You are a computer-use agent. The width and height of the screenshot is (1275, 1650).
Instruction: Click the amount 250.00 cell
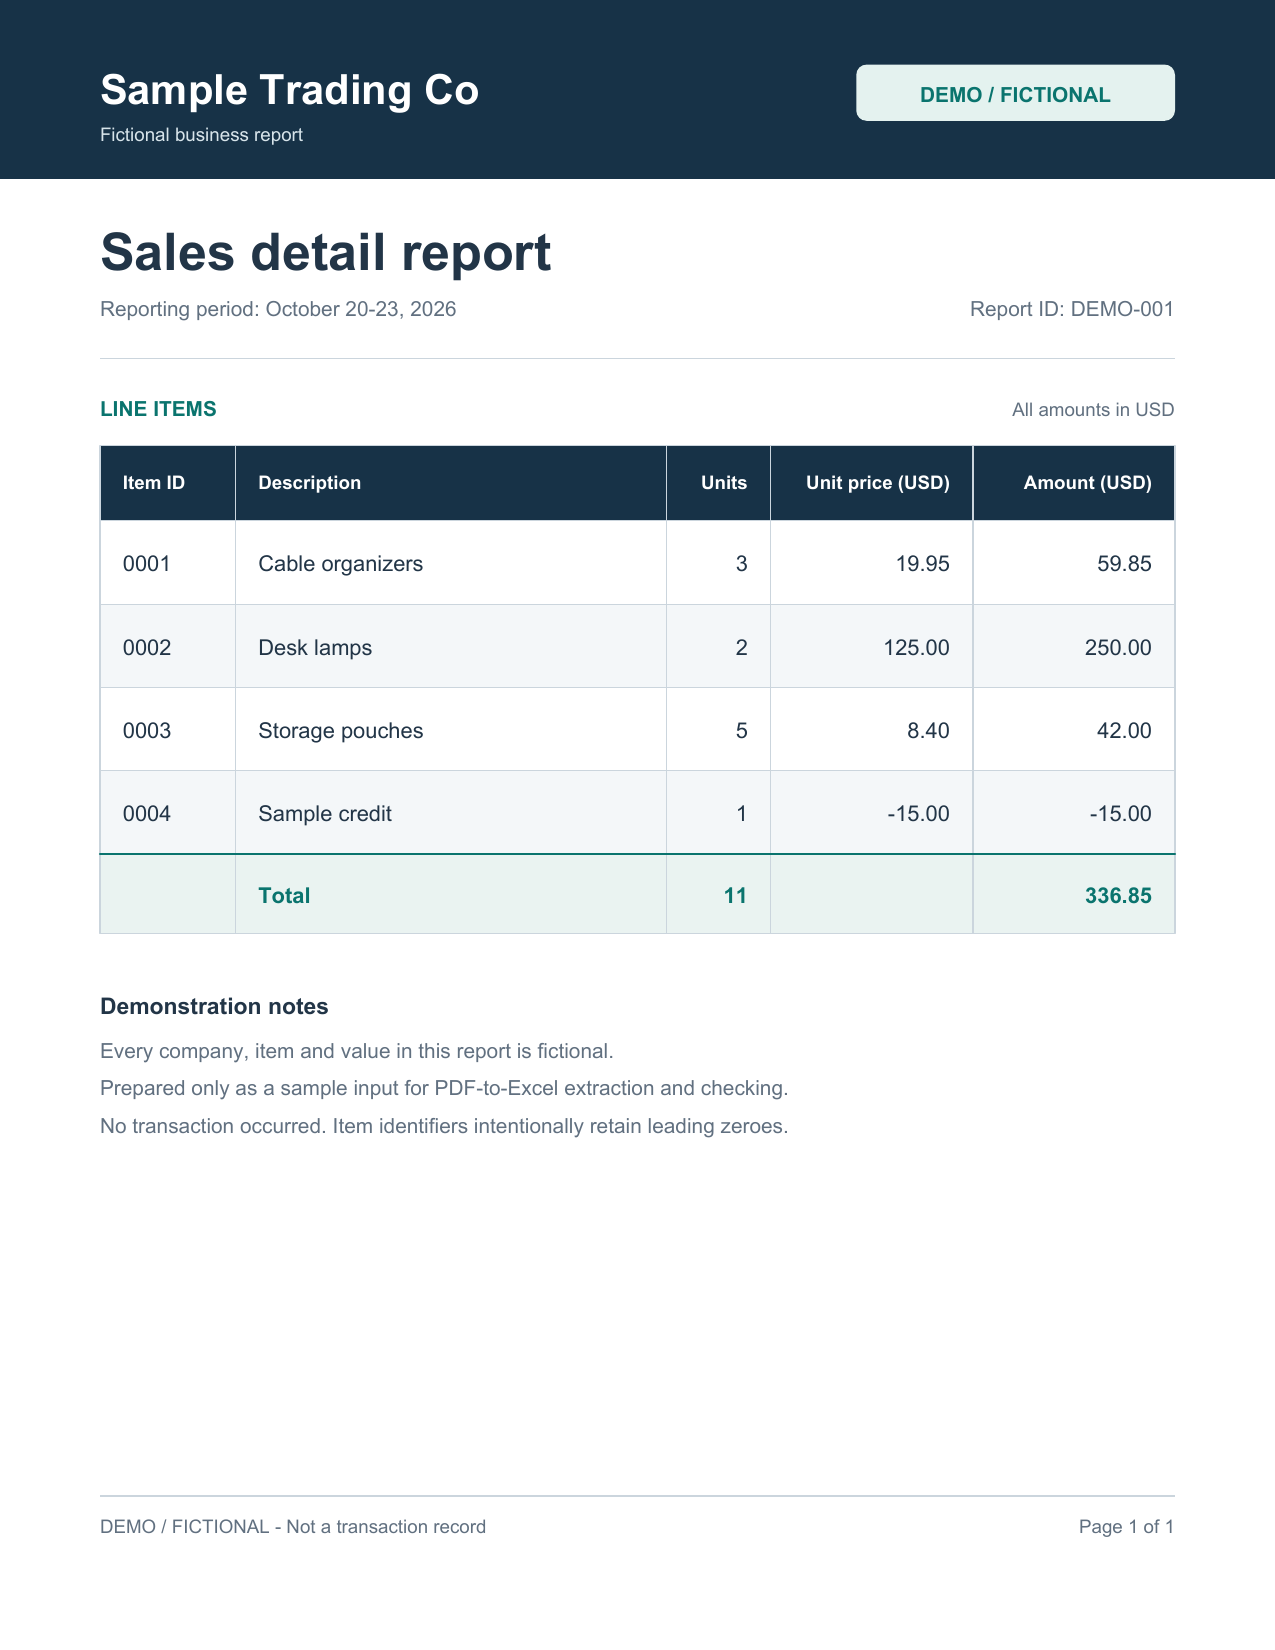(1074, 647)
